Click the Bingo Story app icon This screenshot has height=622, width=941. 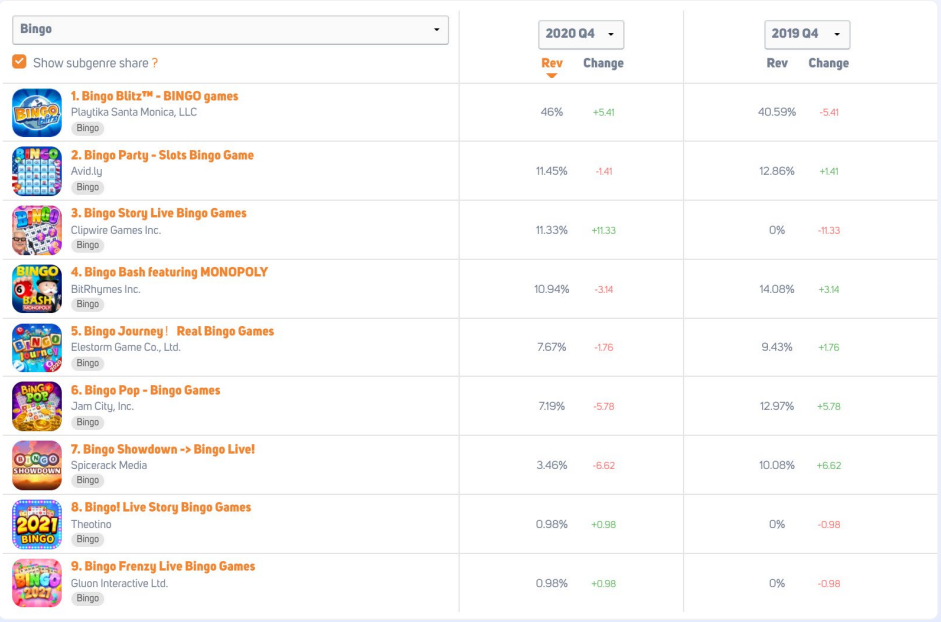click(37, 230)
